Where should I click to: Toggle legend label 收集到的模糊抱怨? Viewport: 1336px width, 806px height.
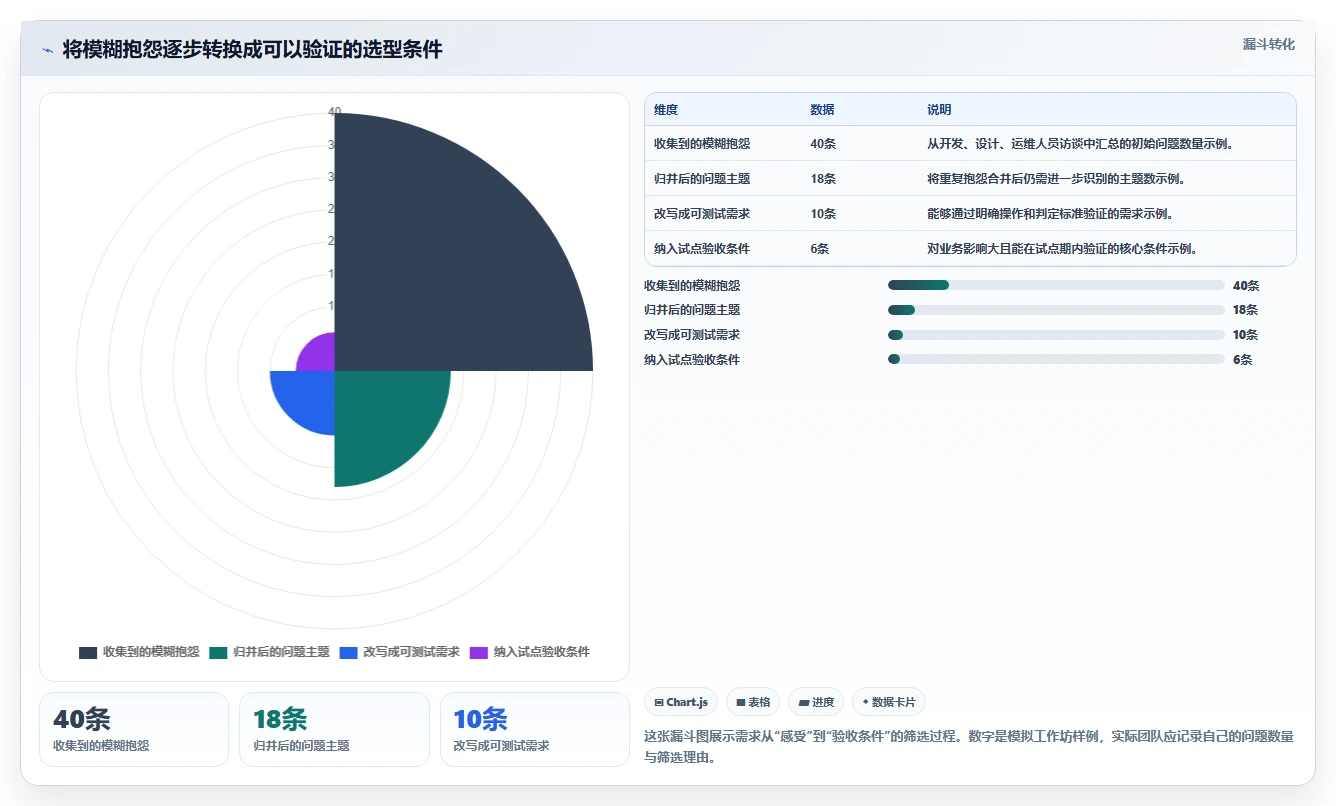(x=151, y=652)
